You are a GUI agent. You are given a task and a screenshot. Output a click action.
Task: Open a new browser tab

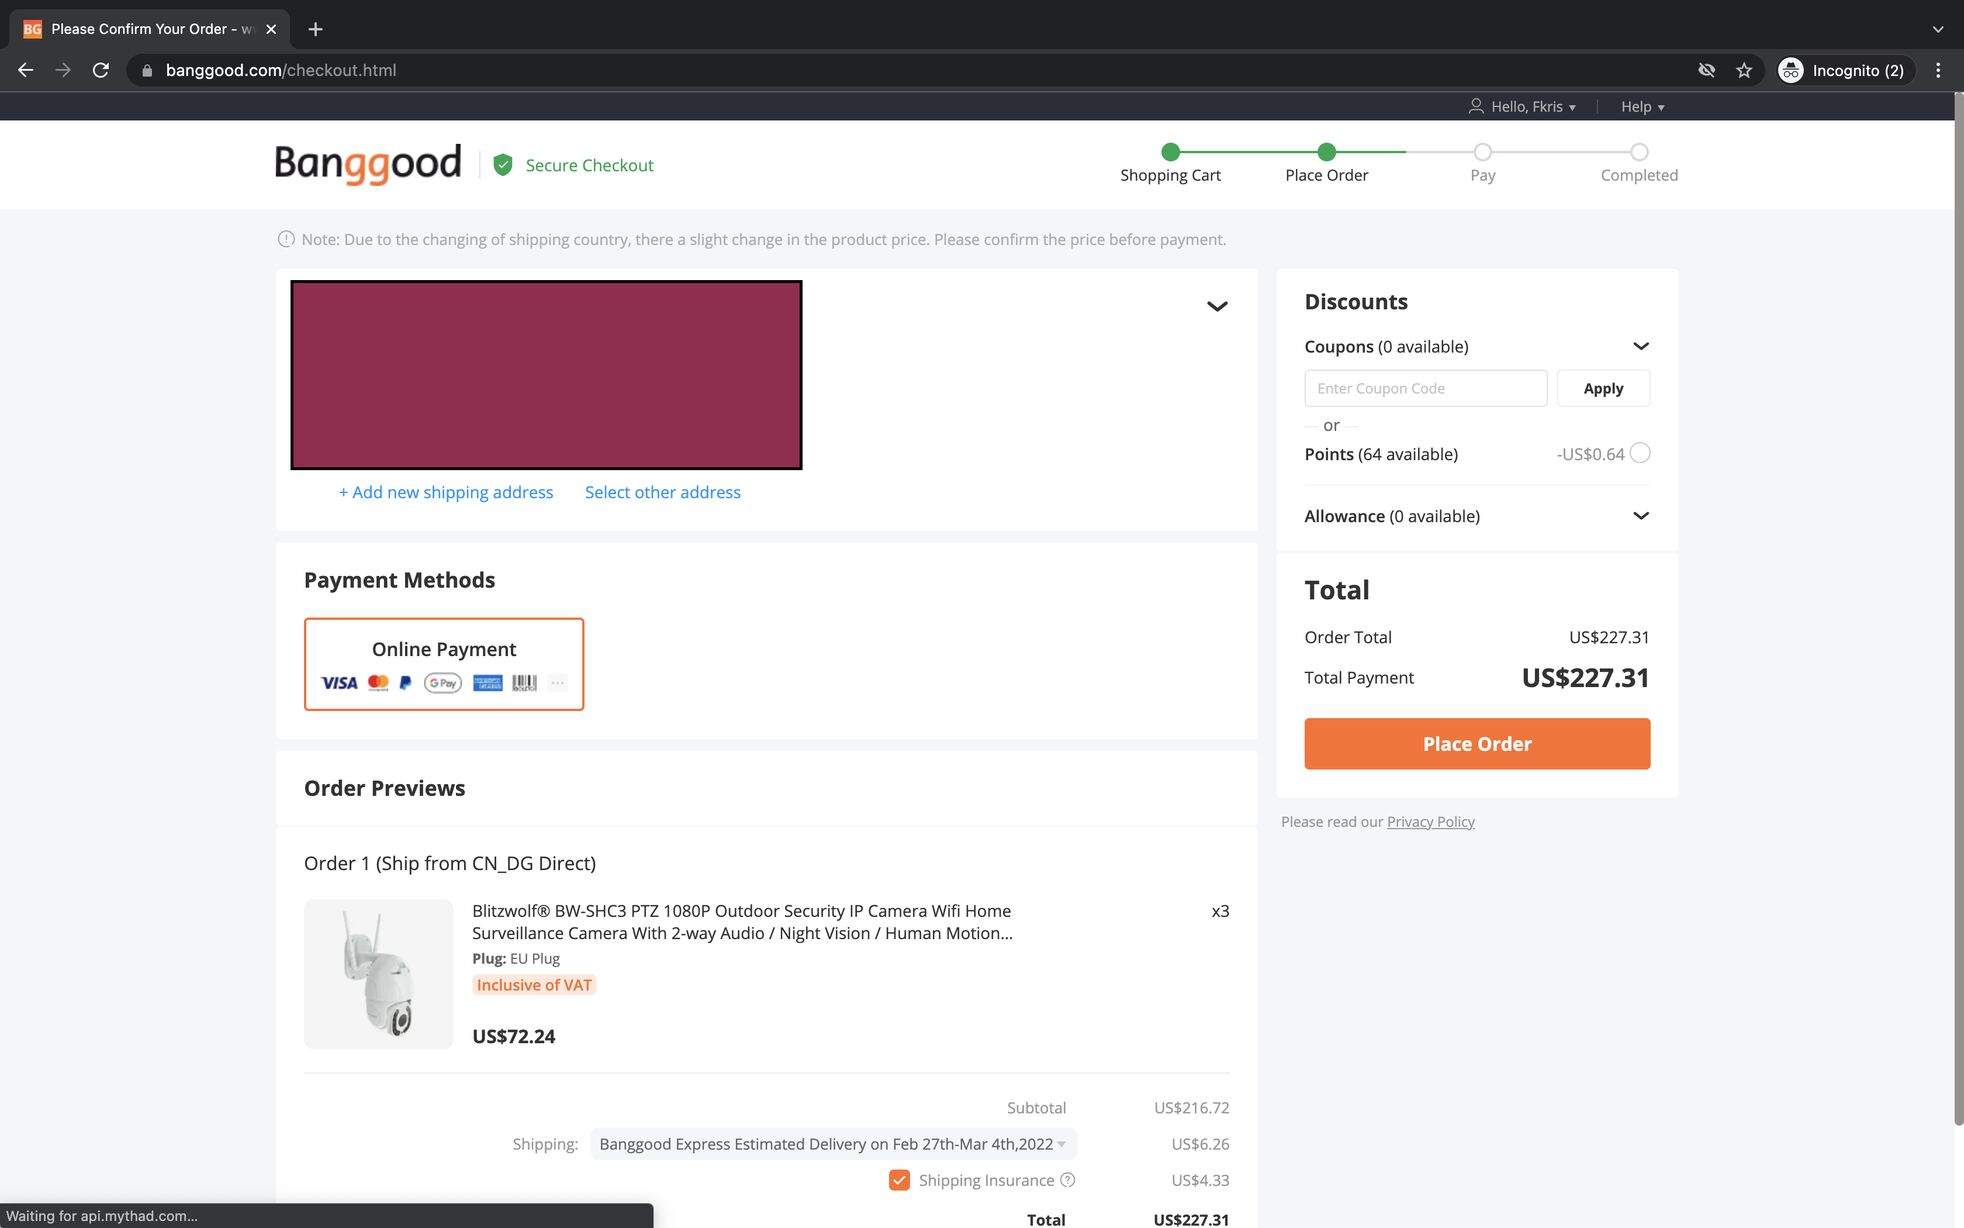pos(315,29)
